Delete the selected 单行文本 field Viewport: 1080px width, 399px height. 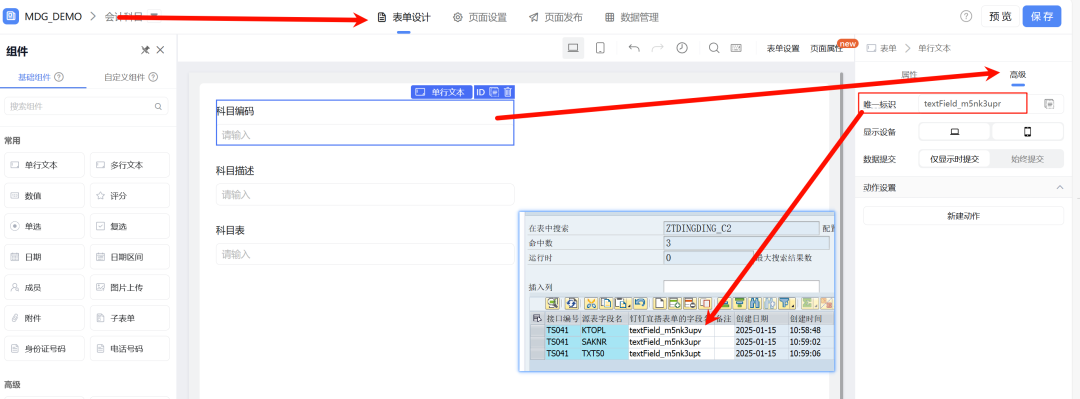pyautogui.click(x=508, y=92)
